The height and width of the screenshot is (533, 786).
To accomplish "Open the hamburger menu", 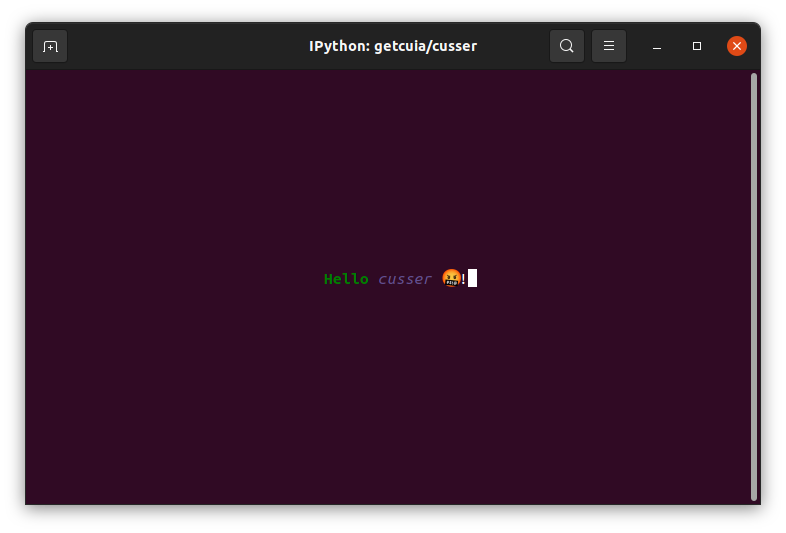I will (x=609, y=46).
